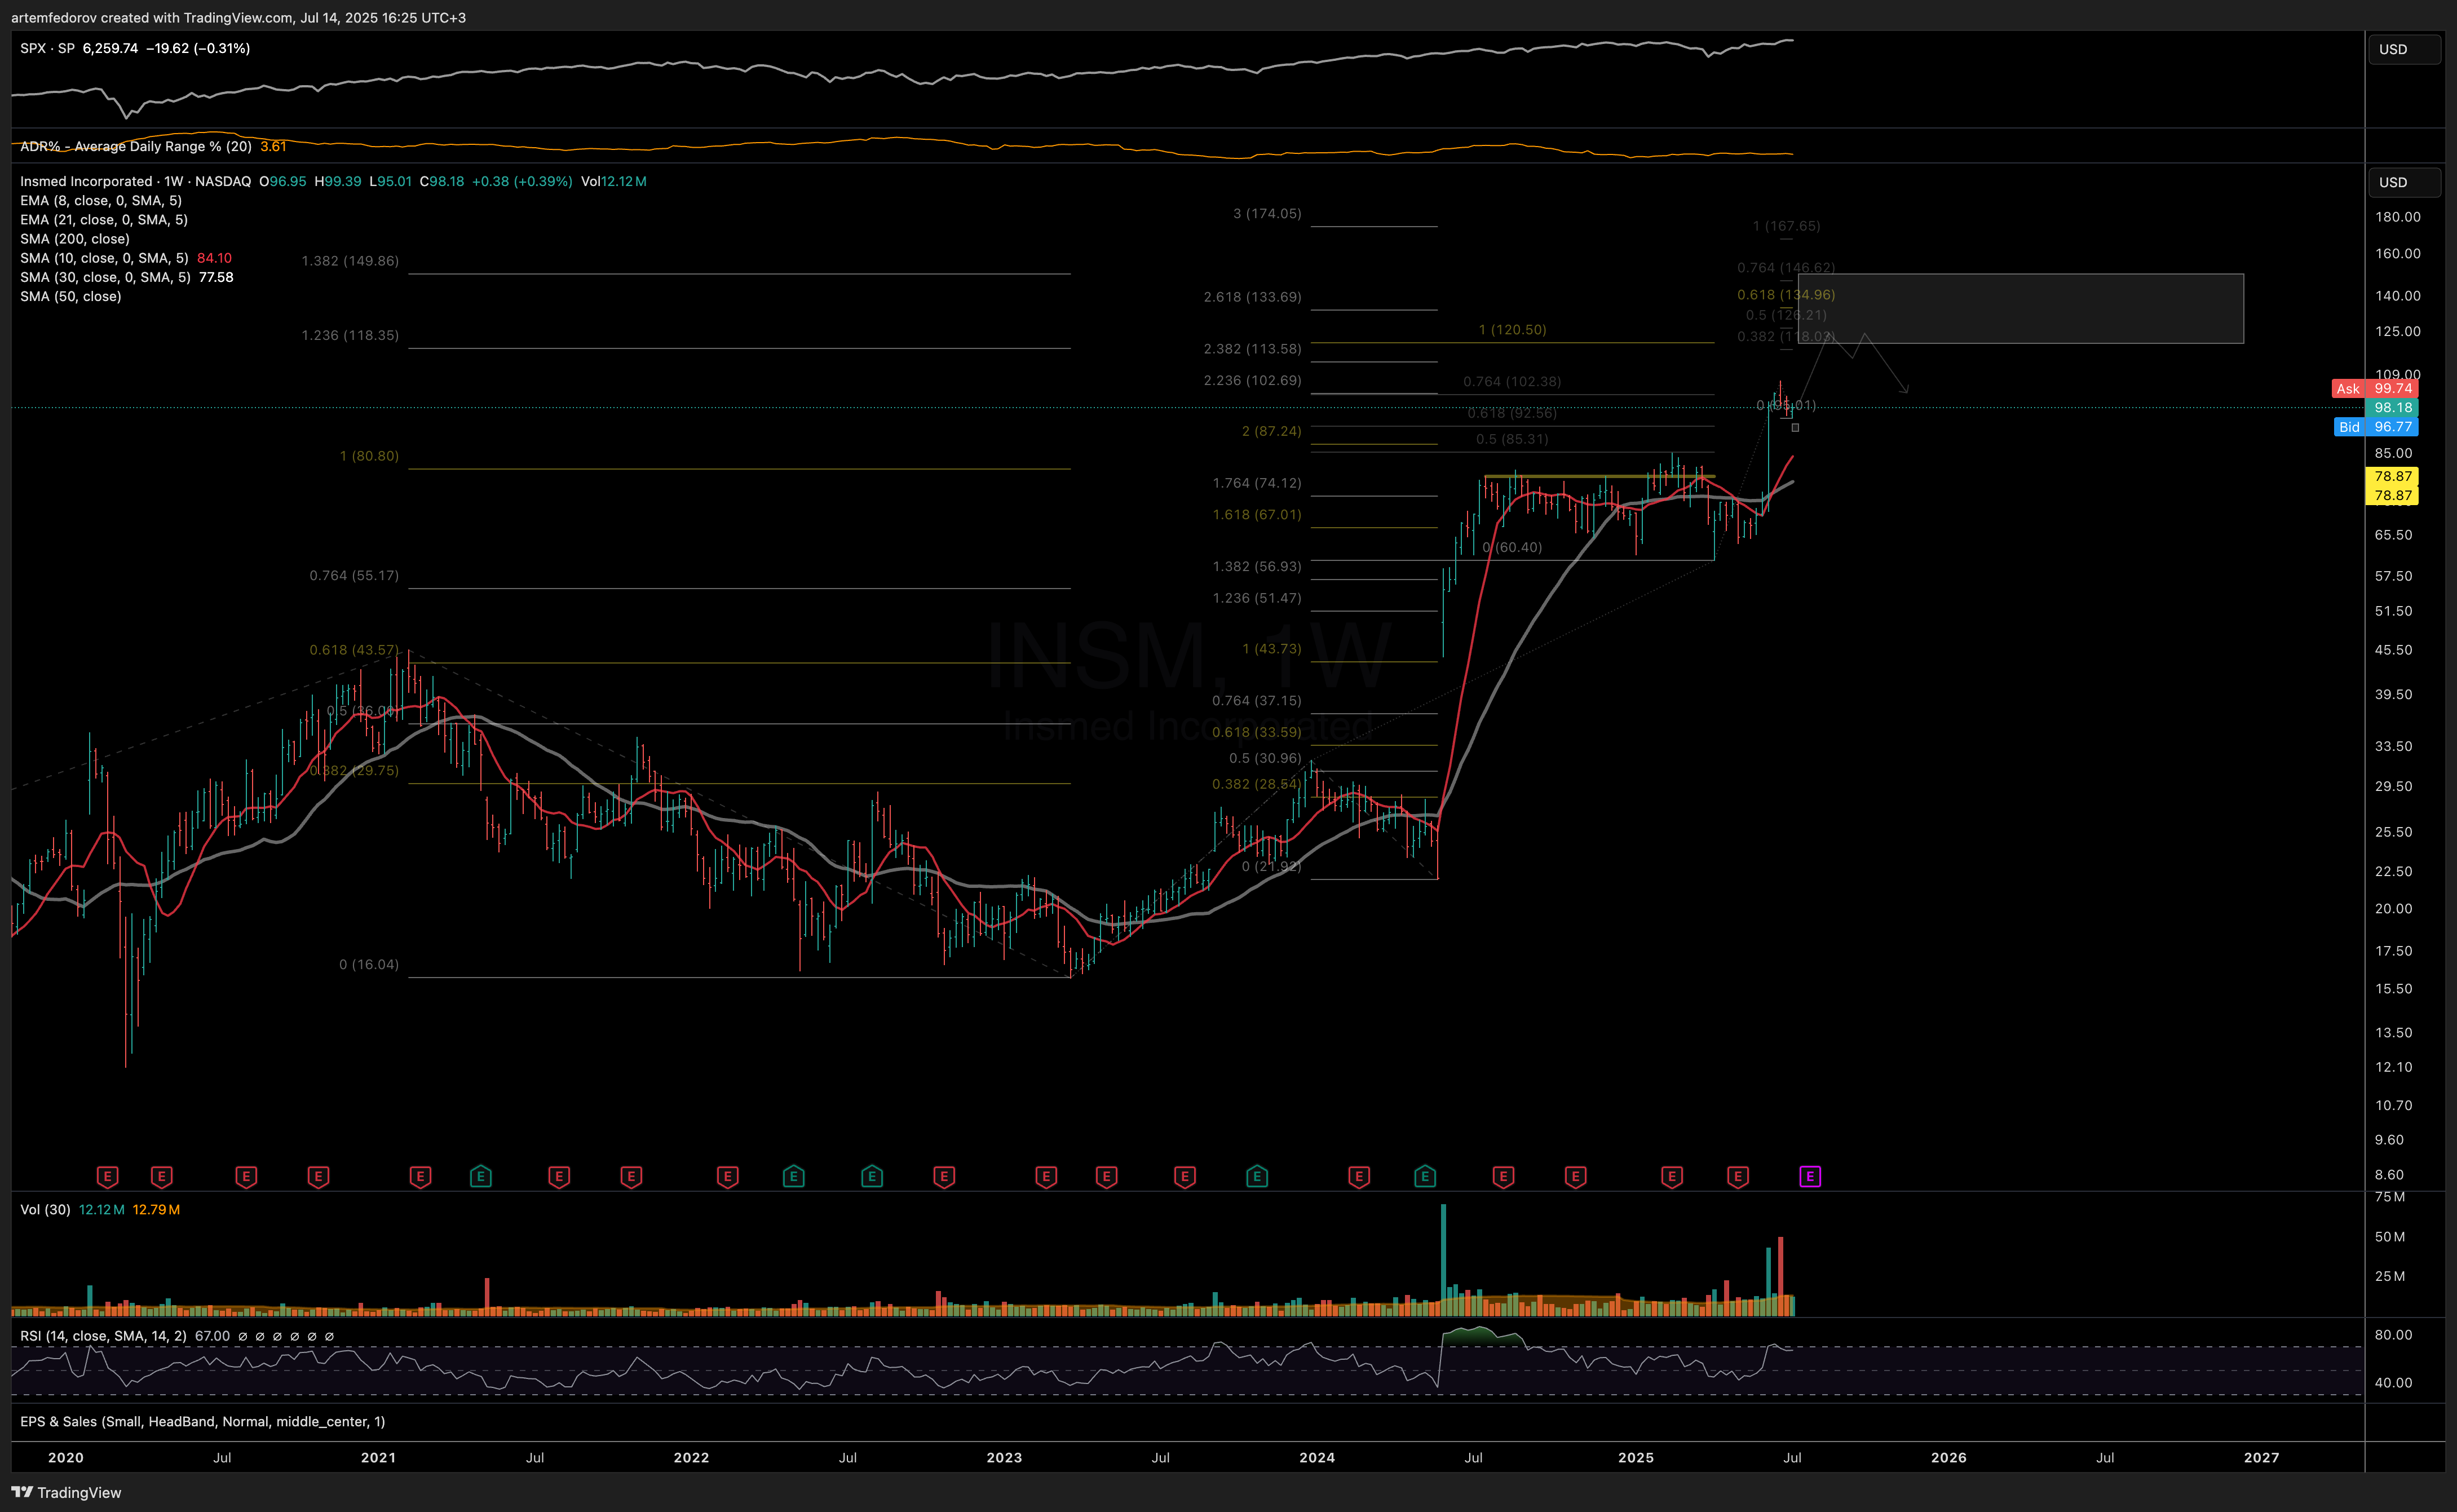Click the RSI 67.00 value

point(212,1336)
